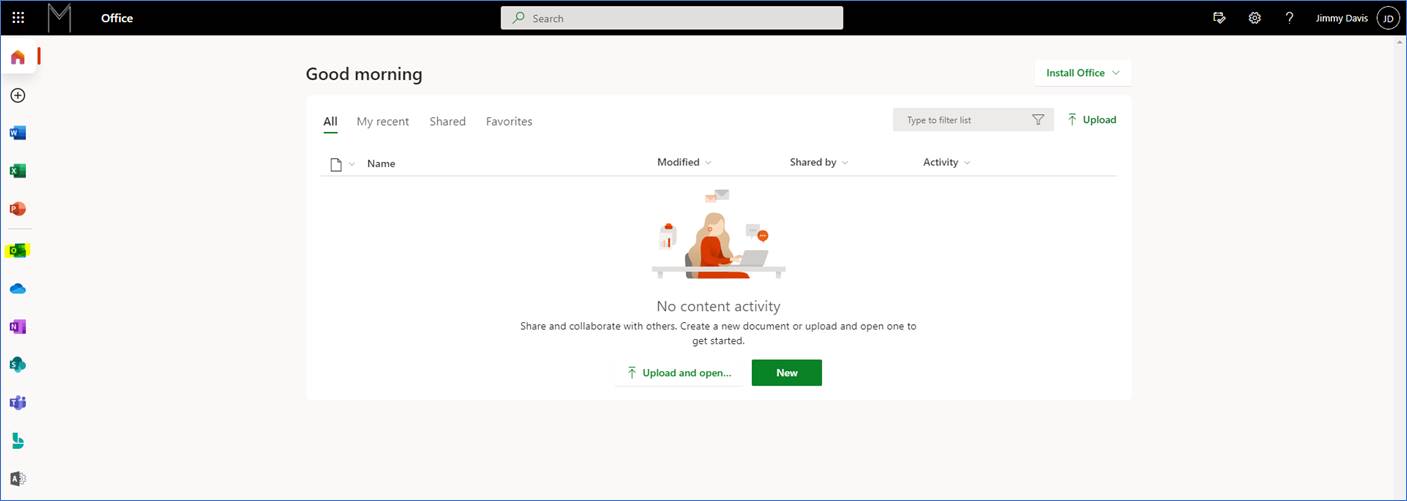Open the file type column dropdown

pos(343,164)
